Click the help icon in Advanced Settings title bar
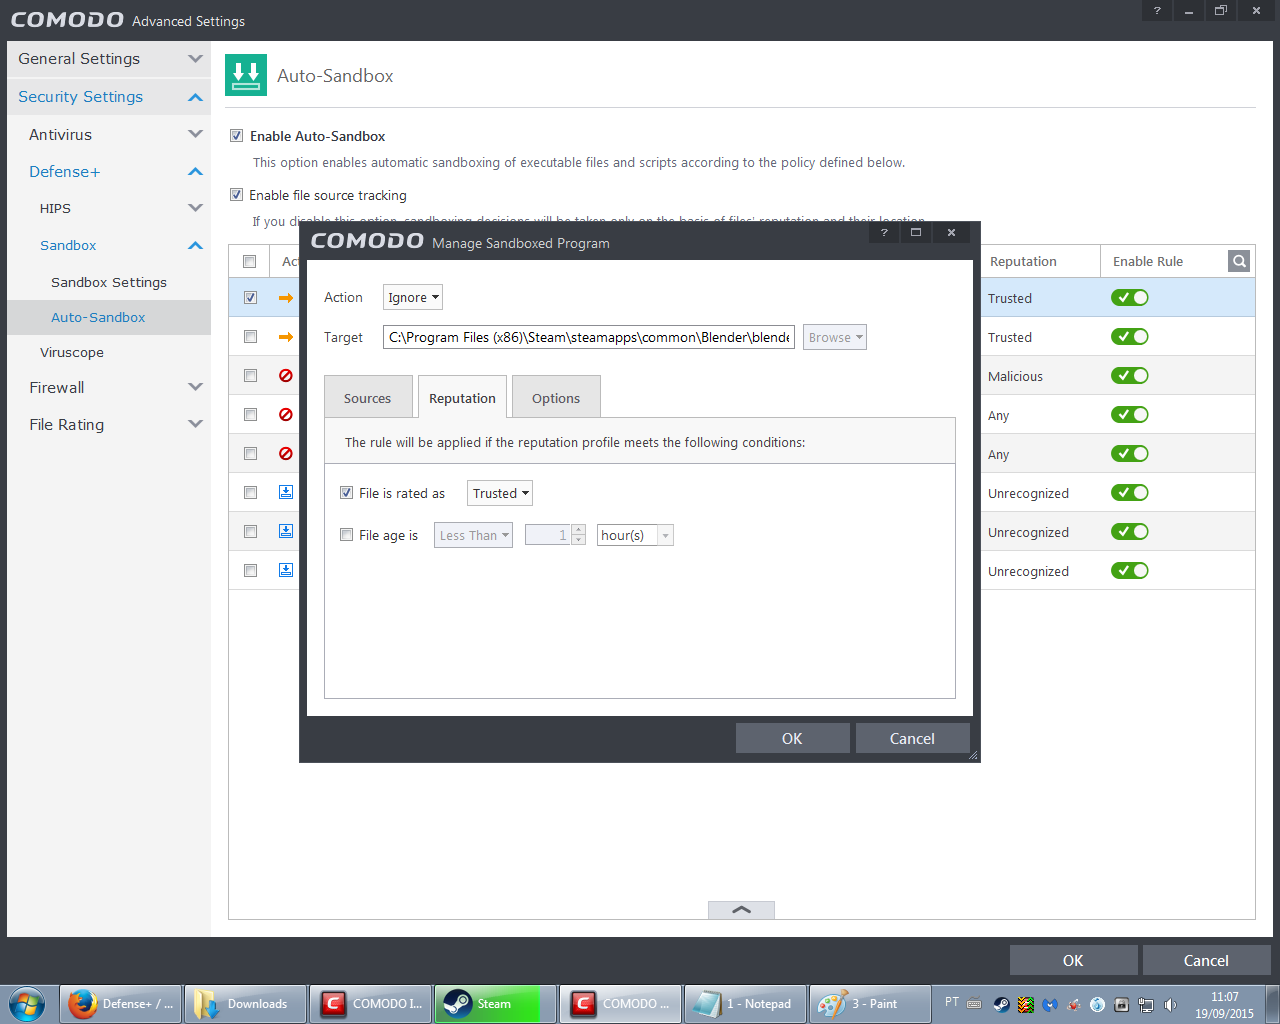1280x1024 pixels. click(x=1157, y=10)
